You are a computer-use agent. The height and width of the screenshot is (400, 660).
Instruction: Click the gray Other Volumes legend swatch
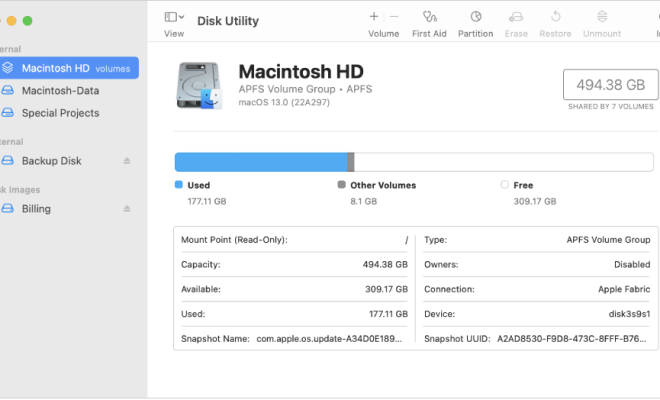341,184
